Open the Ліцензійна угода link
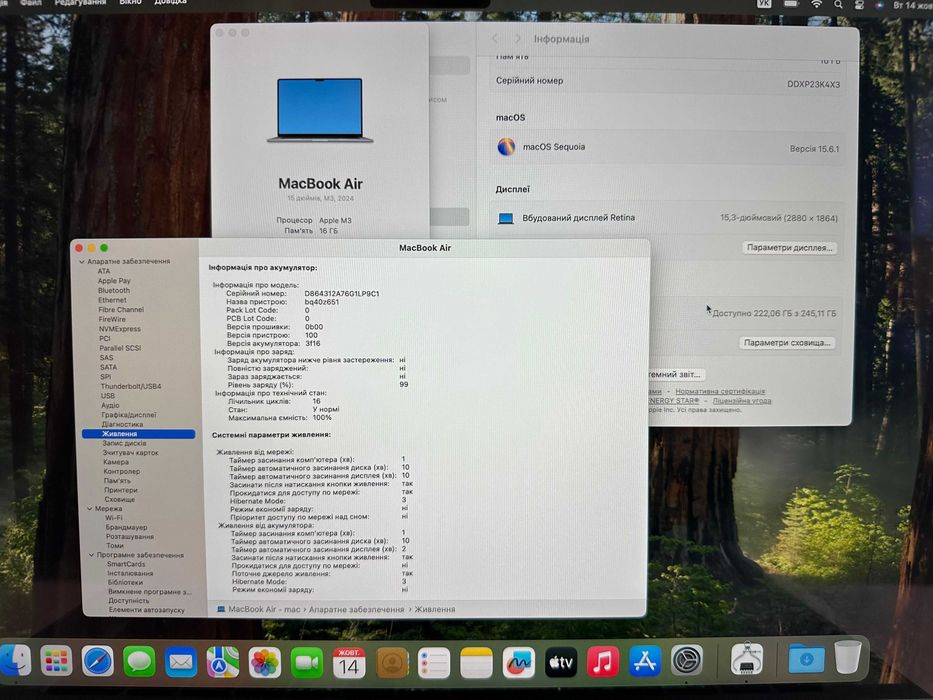 click(x=742, y=401)
